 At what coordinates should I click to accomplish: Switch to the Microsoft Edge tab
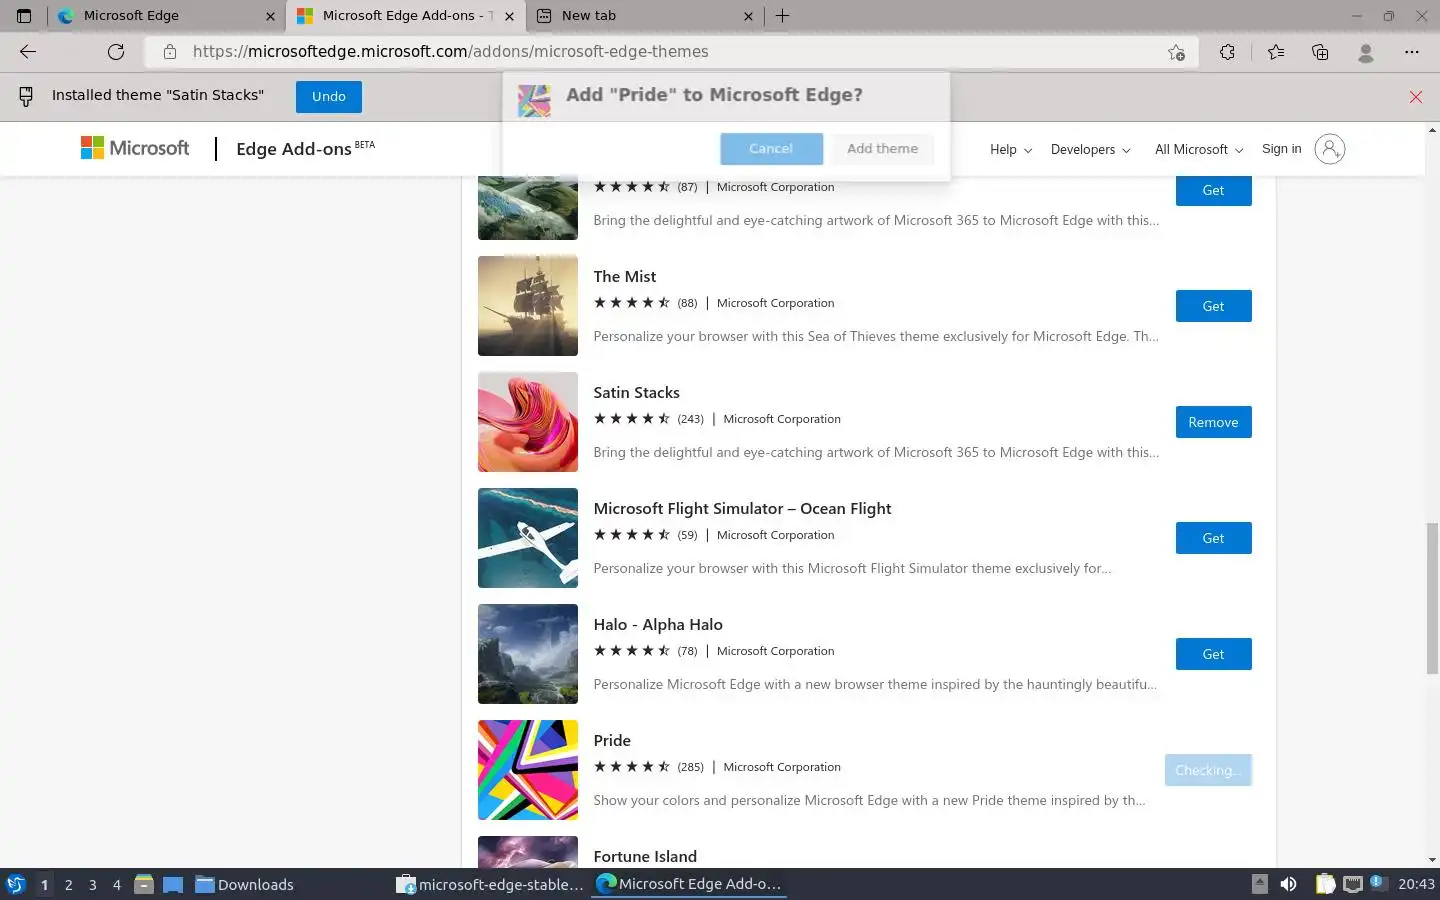click(x=167, y=16)
